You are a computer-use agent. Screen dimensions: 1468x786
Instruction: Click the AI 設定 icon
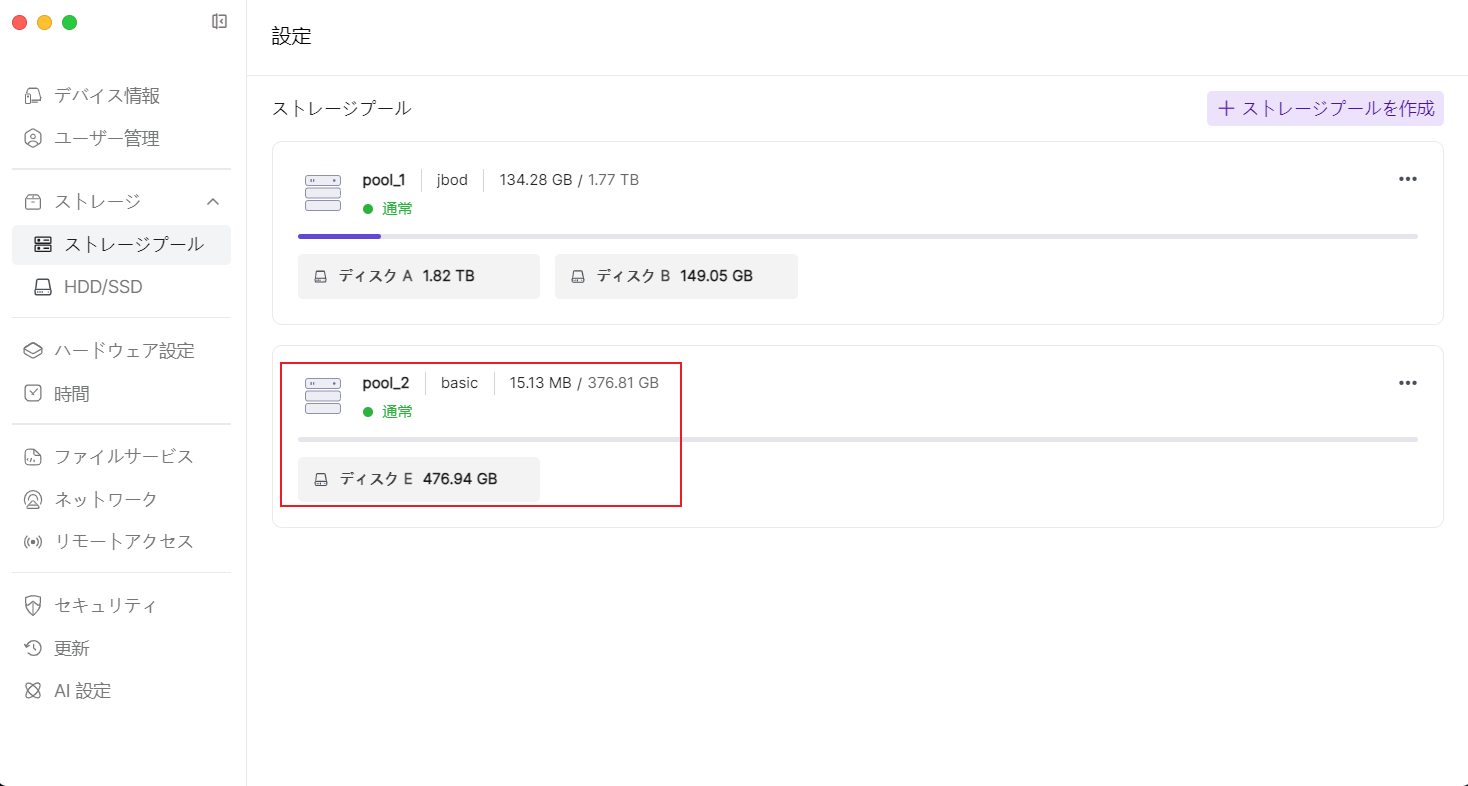(x=34, y=691)
